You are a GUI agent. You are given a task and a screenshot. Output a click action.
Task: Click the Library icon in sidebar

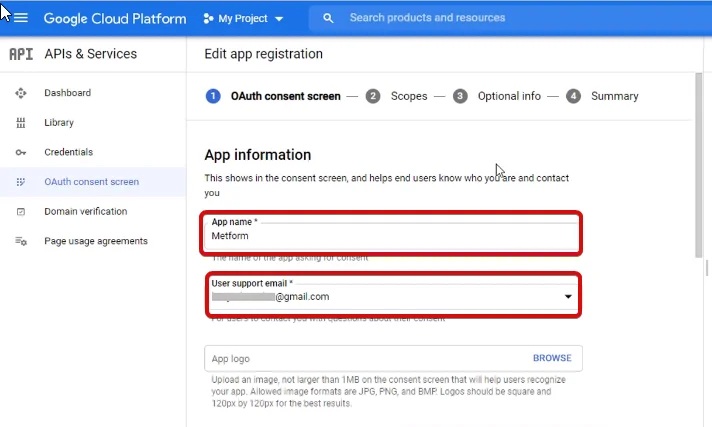(21, 123)
